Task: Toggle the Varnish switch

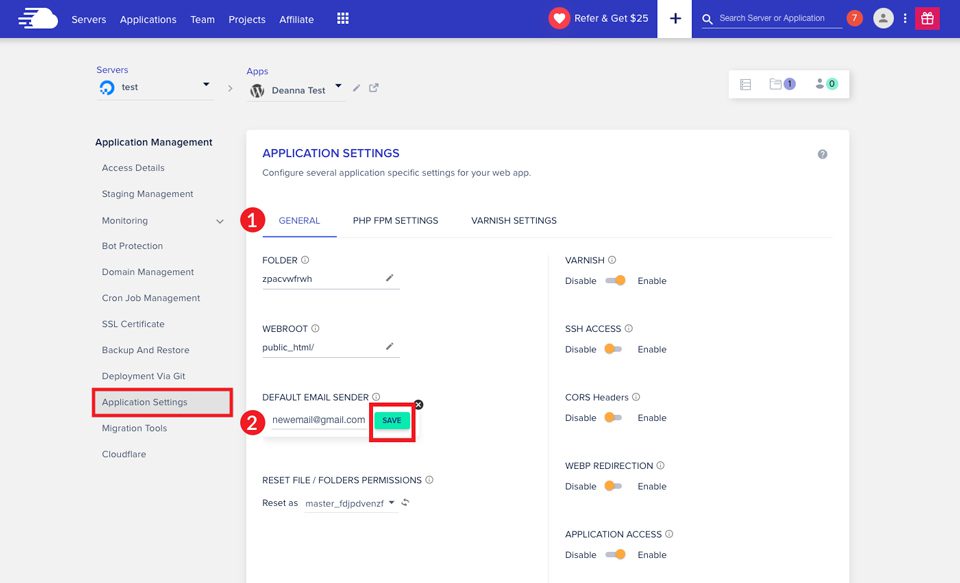Action: click(615, 281)
